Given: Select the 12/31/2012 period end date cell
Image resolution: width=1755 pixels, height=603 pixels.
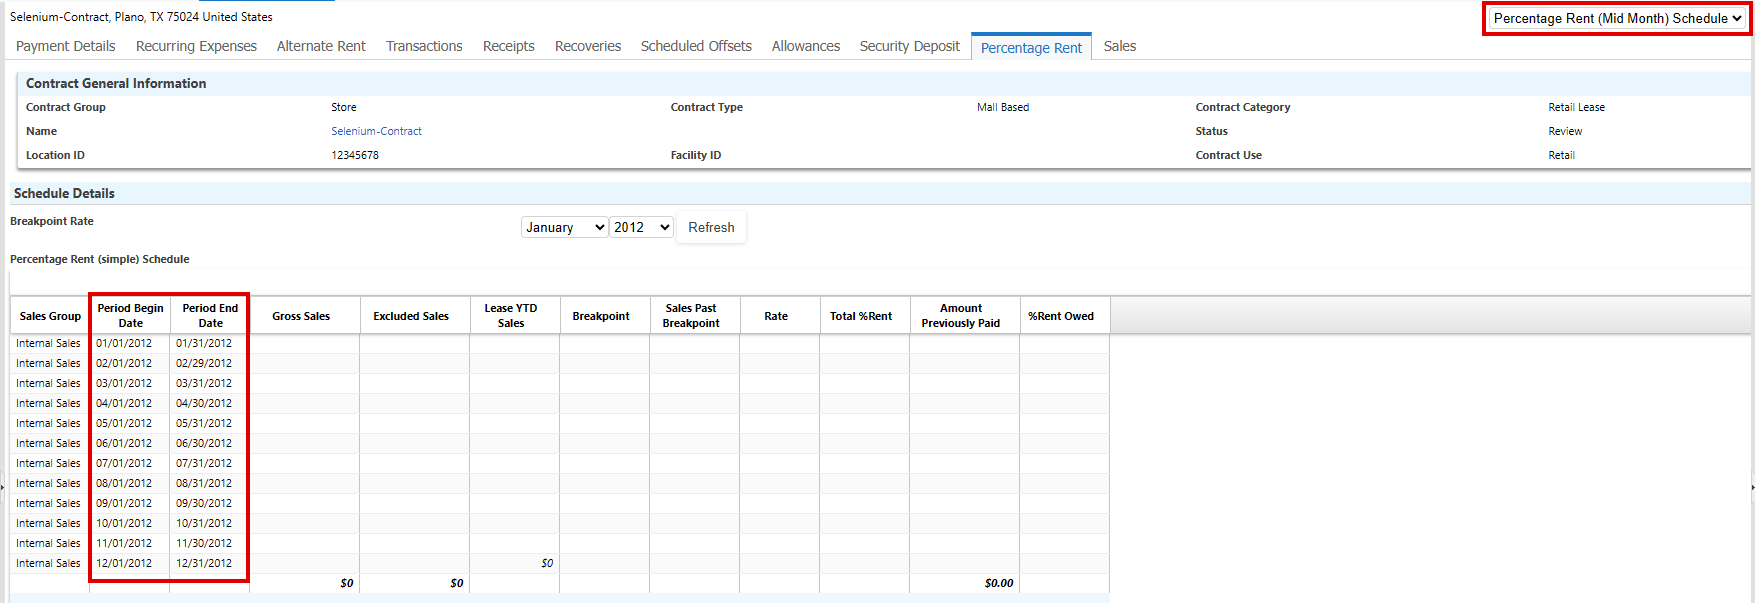Looking at the screenshot, I should [x=204, y=563].
